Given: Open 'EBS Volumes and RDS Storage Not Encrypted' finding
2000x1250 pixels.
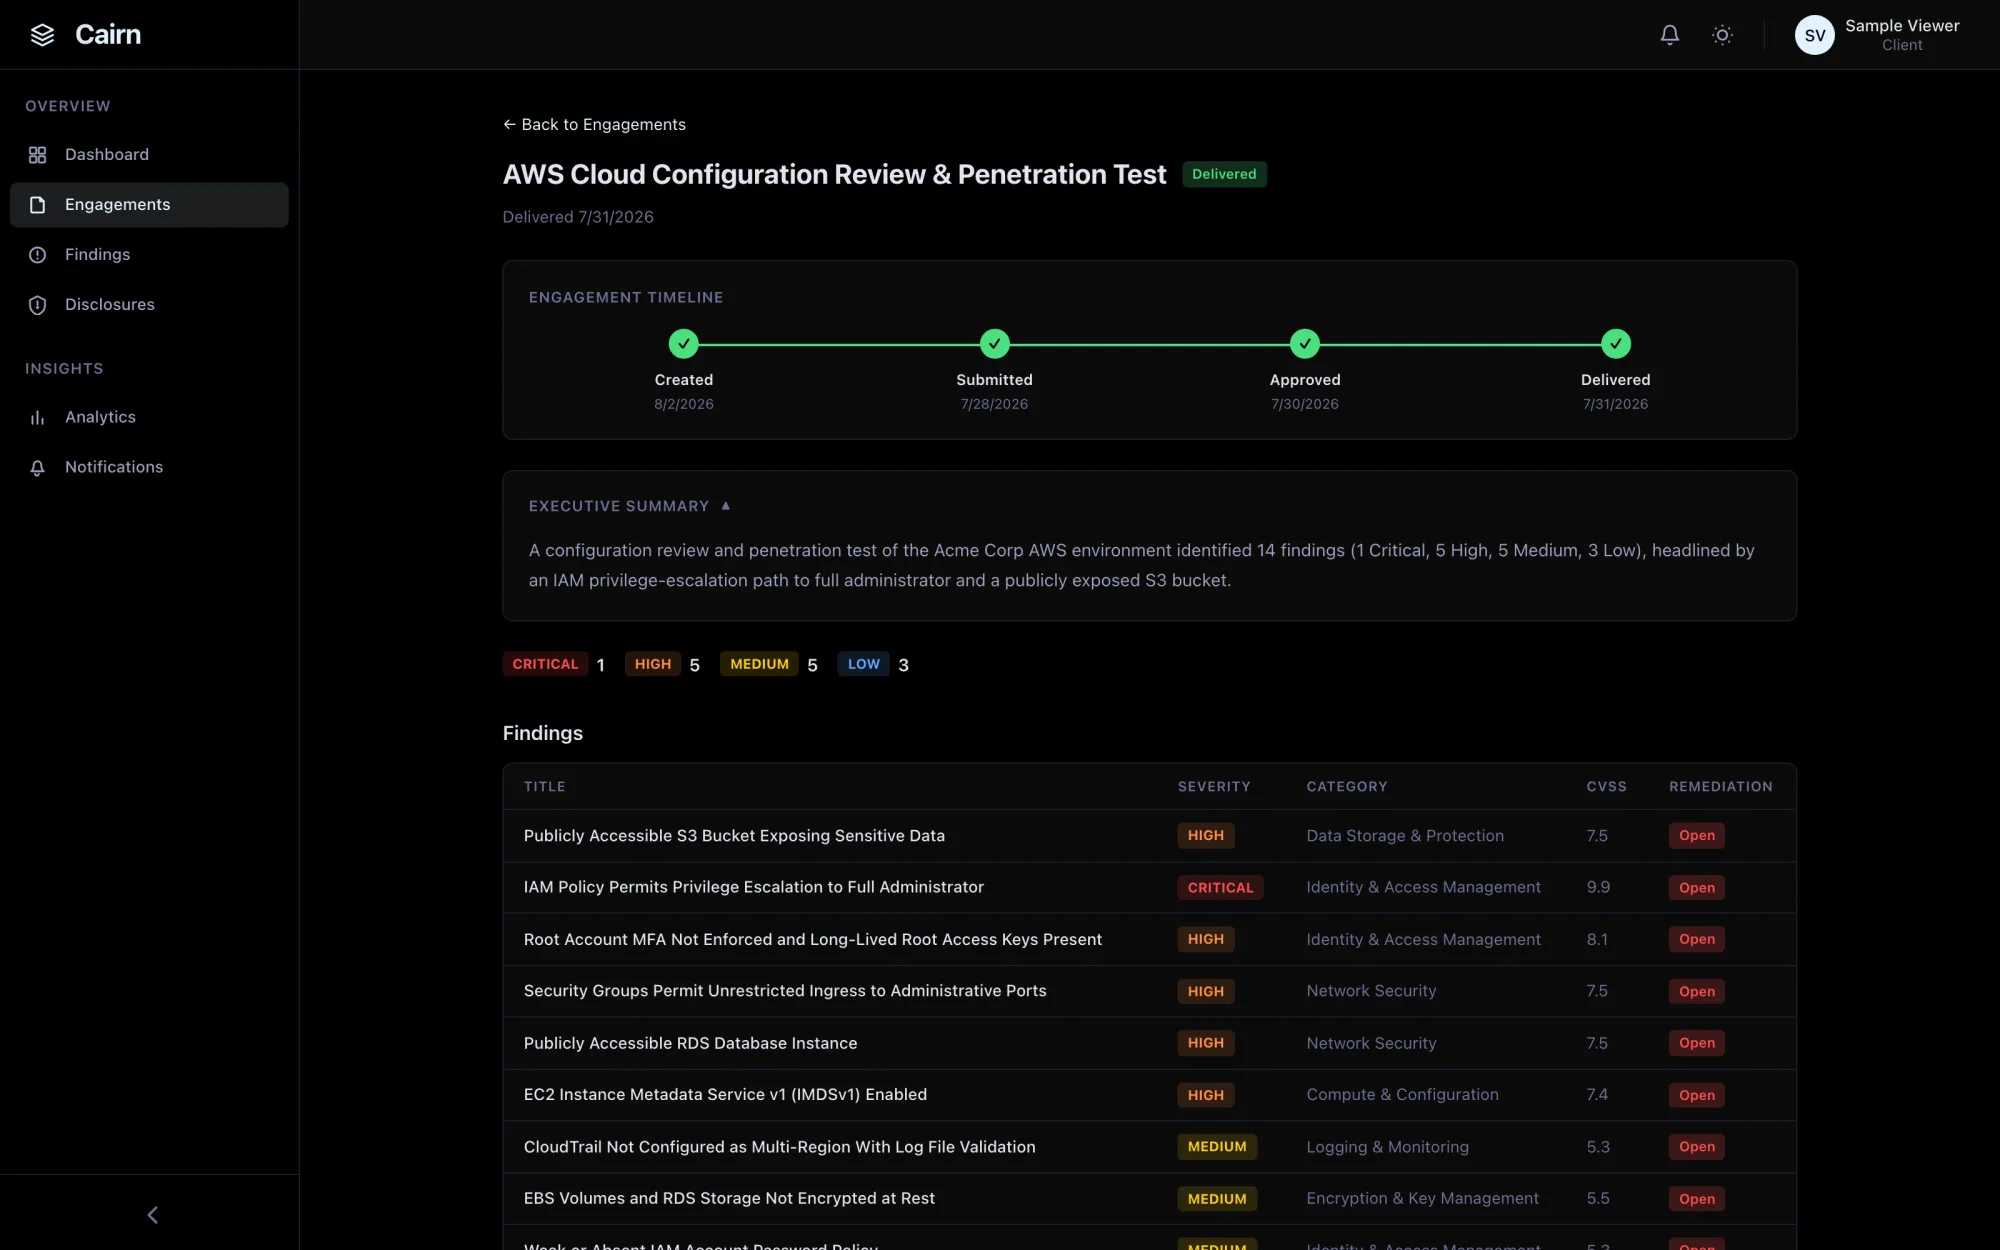Looking at the screenshot, I should coord(729,1198).
